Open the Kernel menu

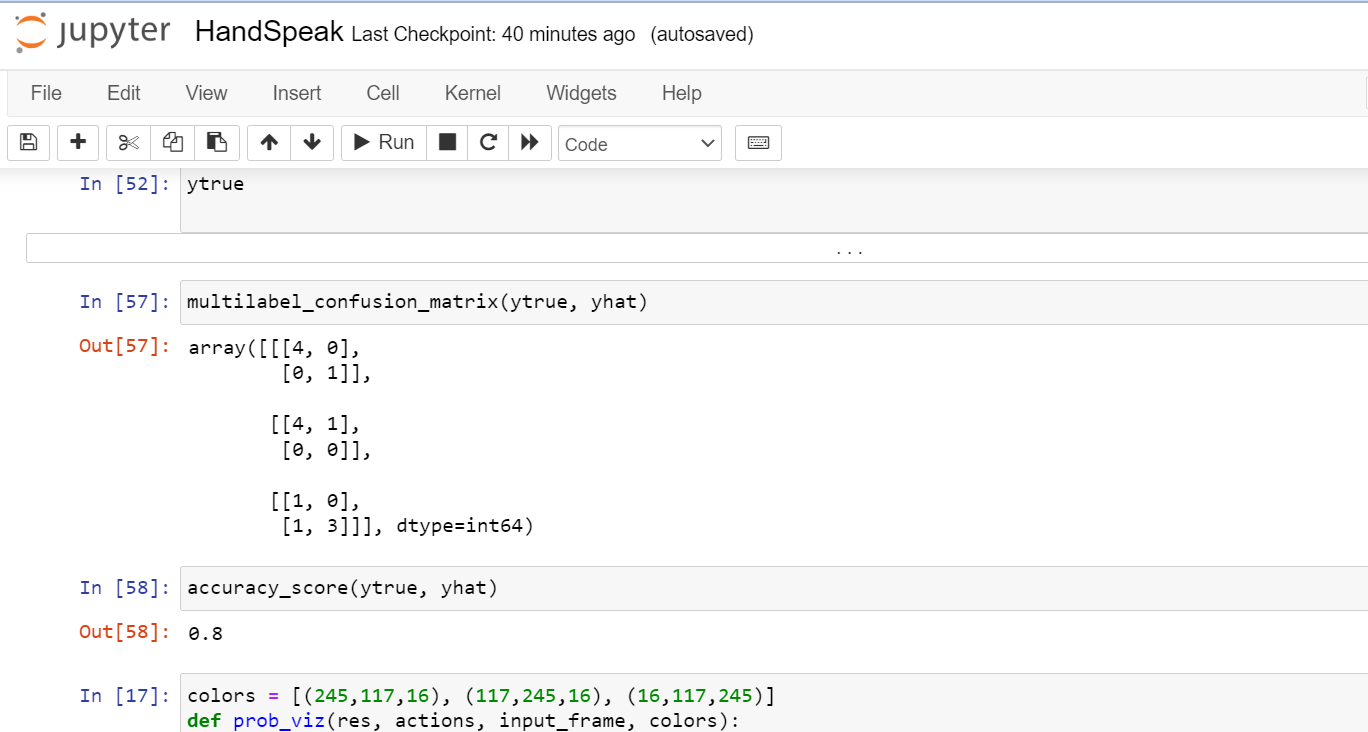click(x=472, y=93)
